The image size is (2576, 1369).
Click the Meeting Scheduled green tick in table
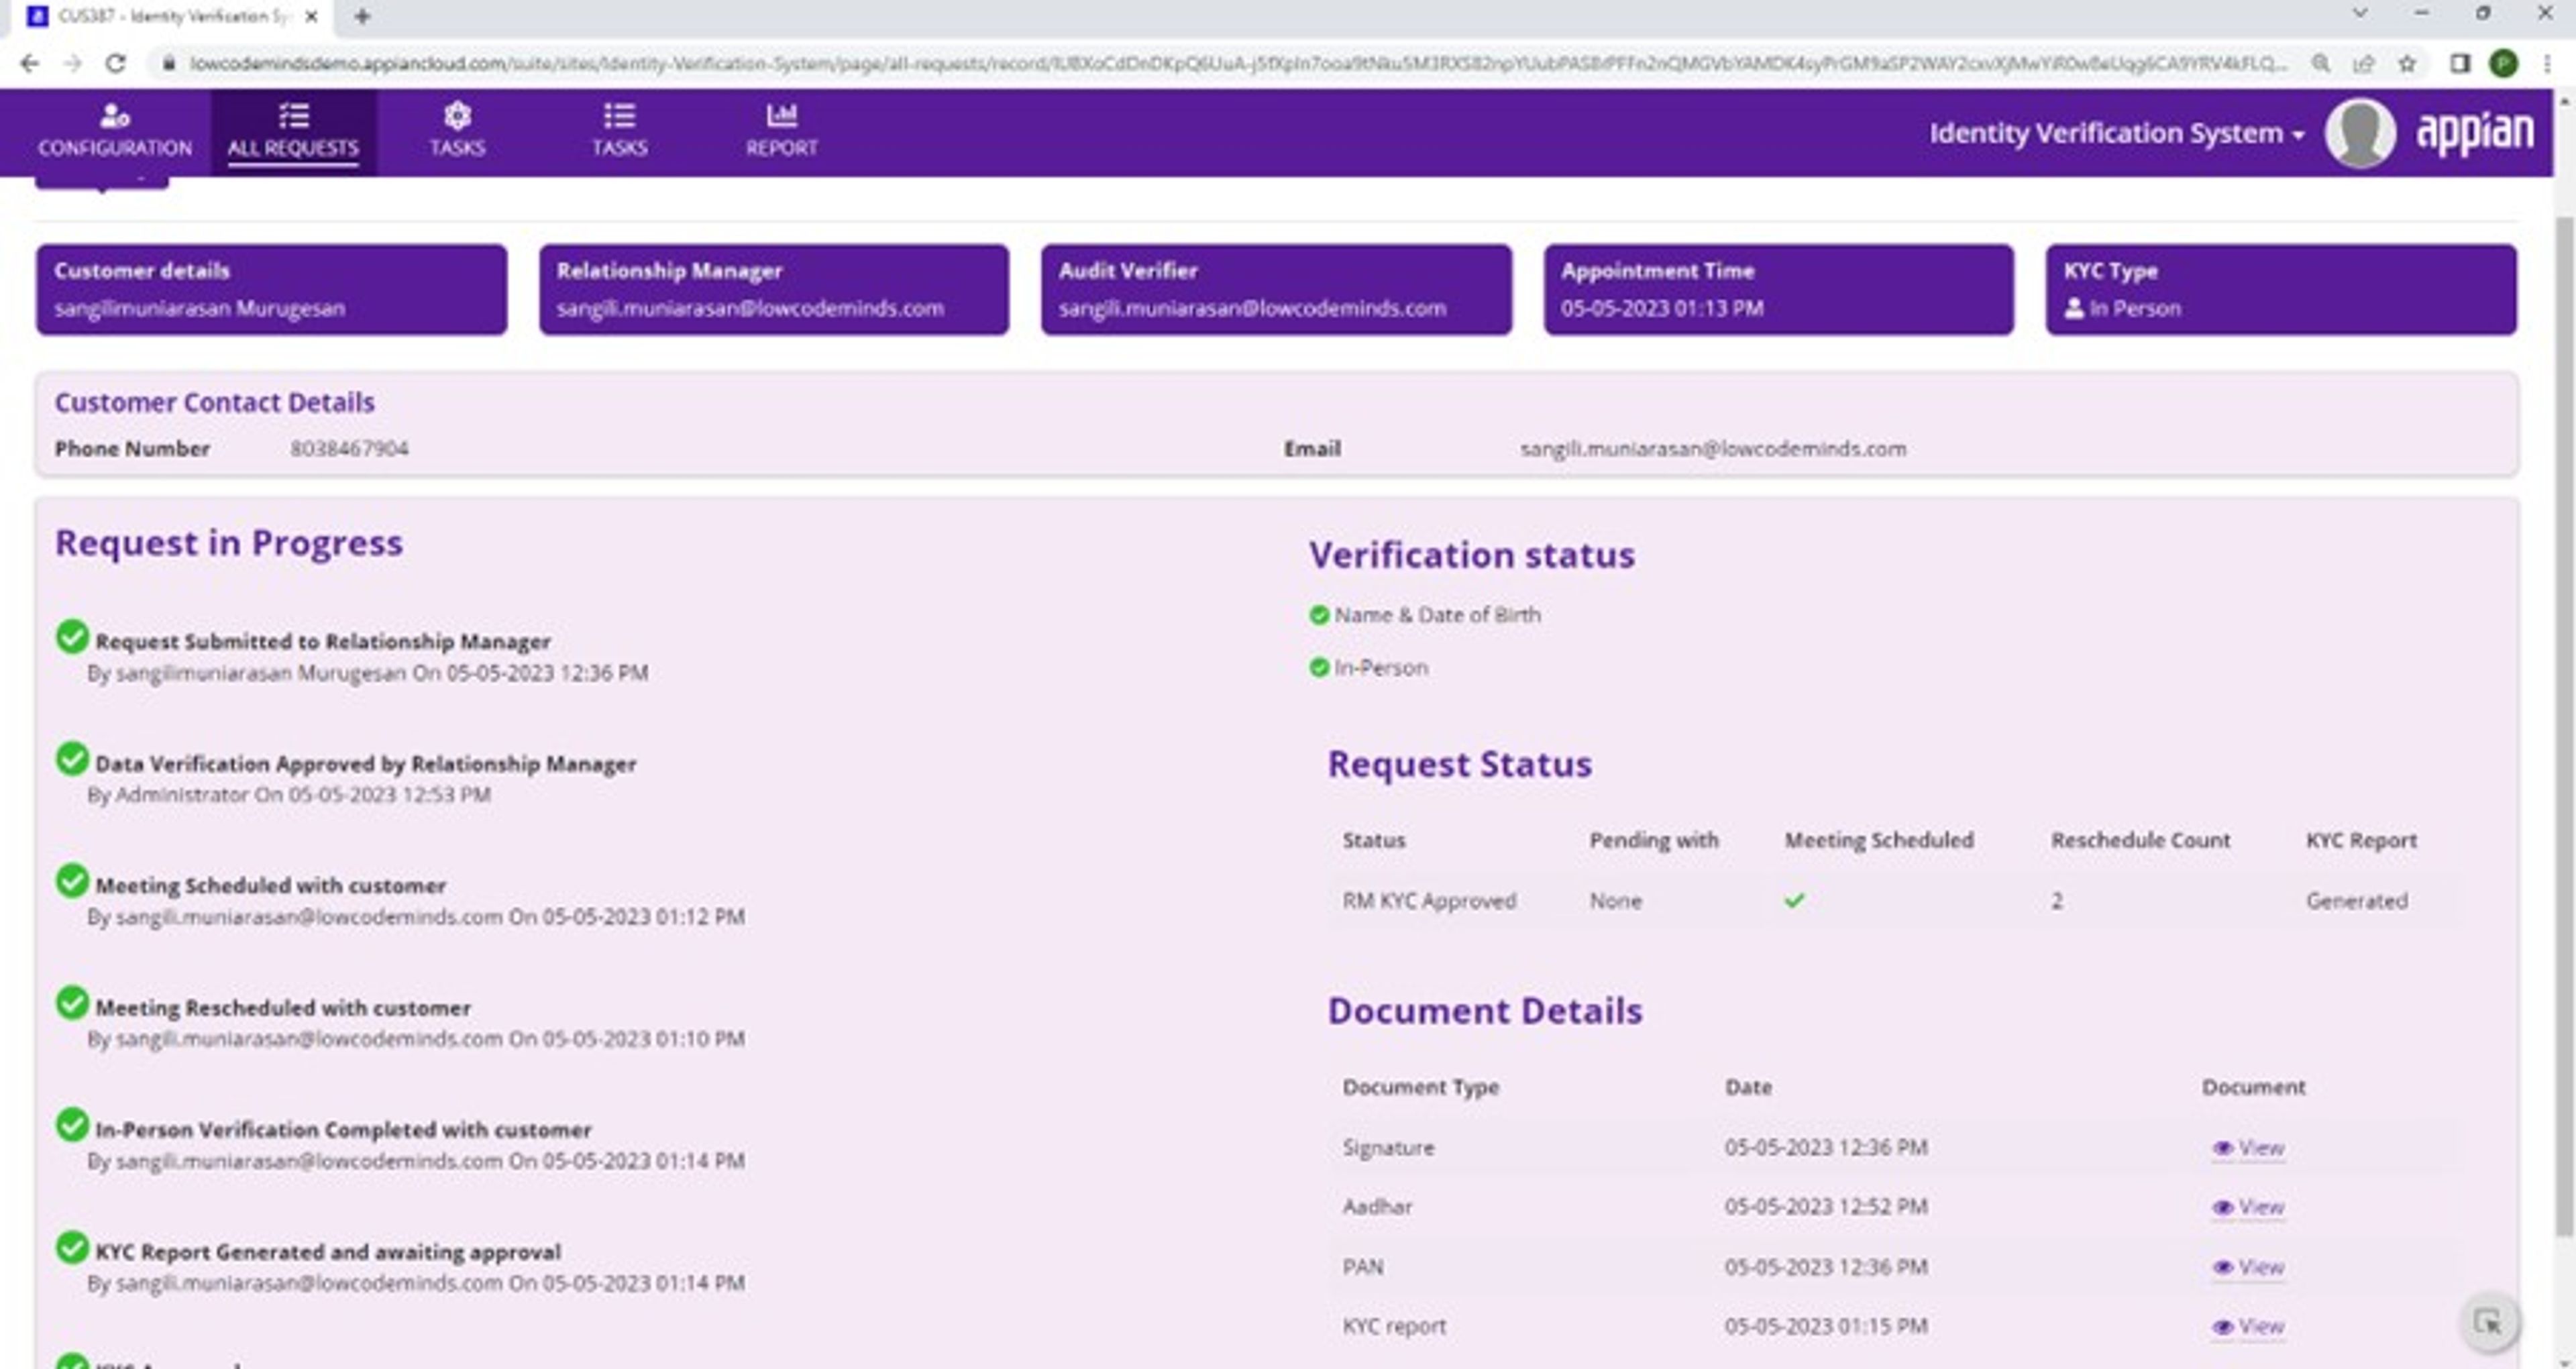click(x=1795, y=901)
